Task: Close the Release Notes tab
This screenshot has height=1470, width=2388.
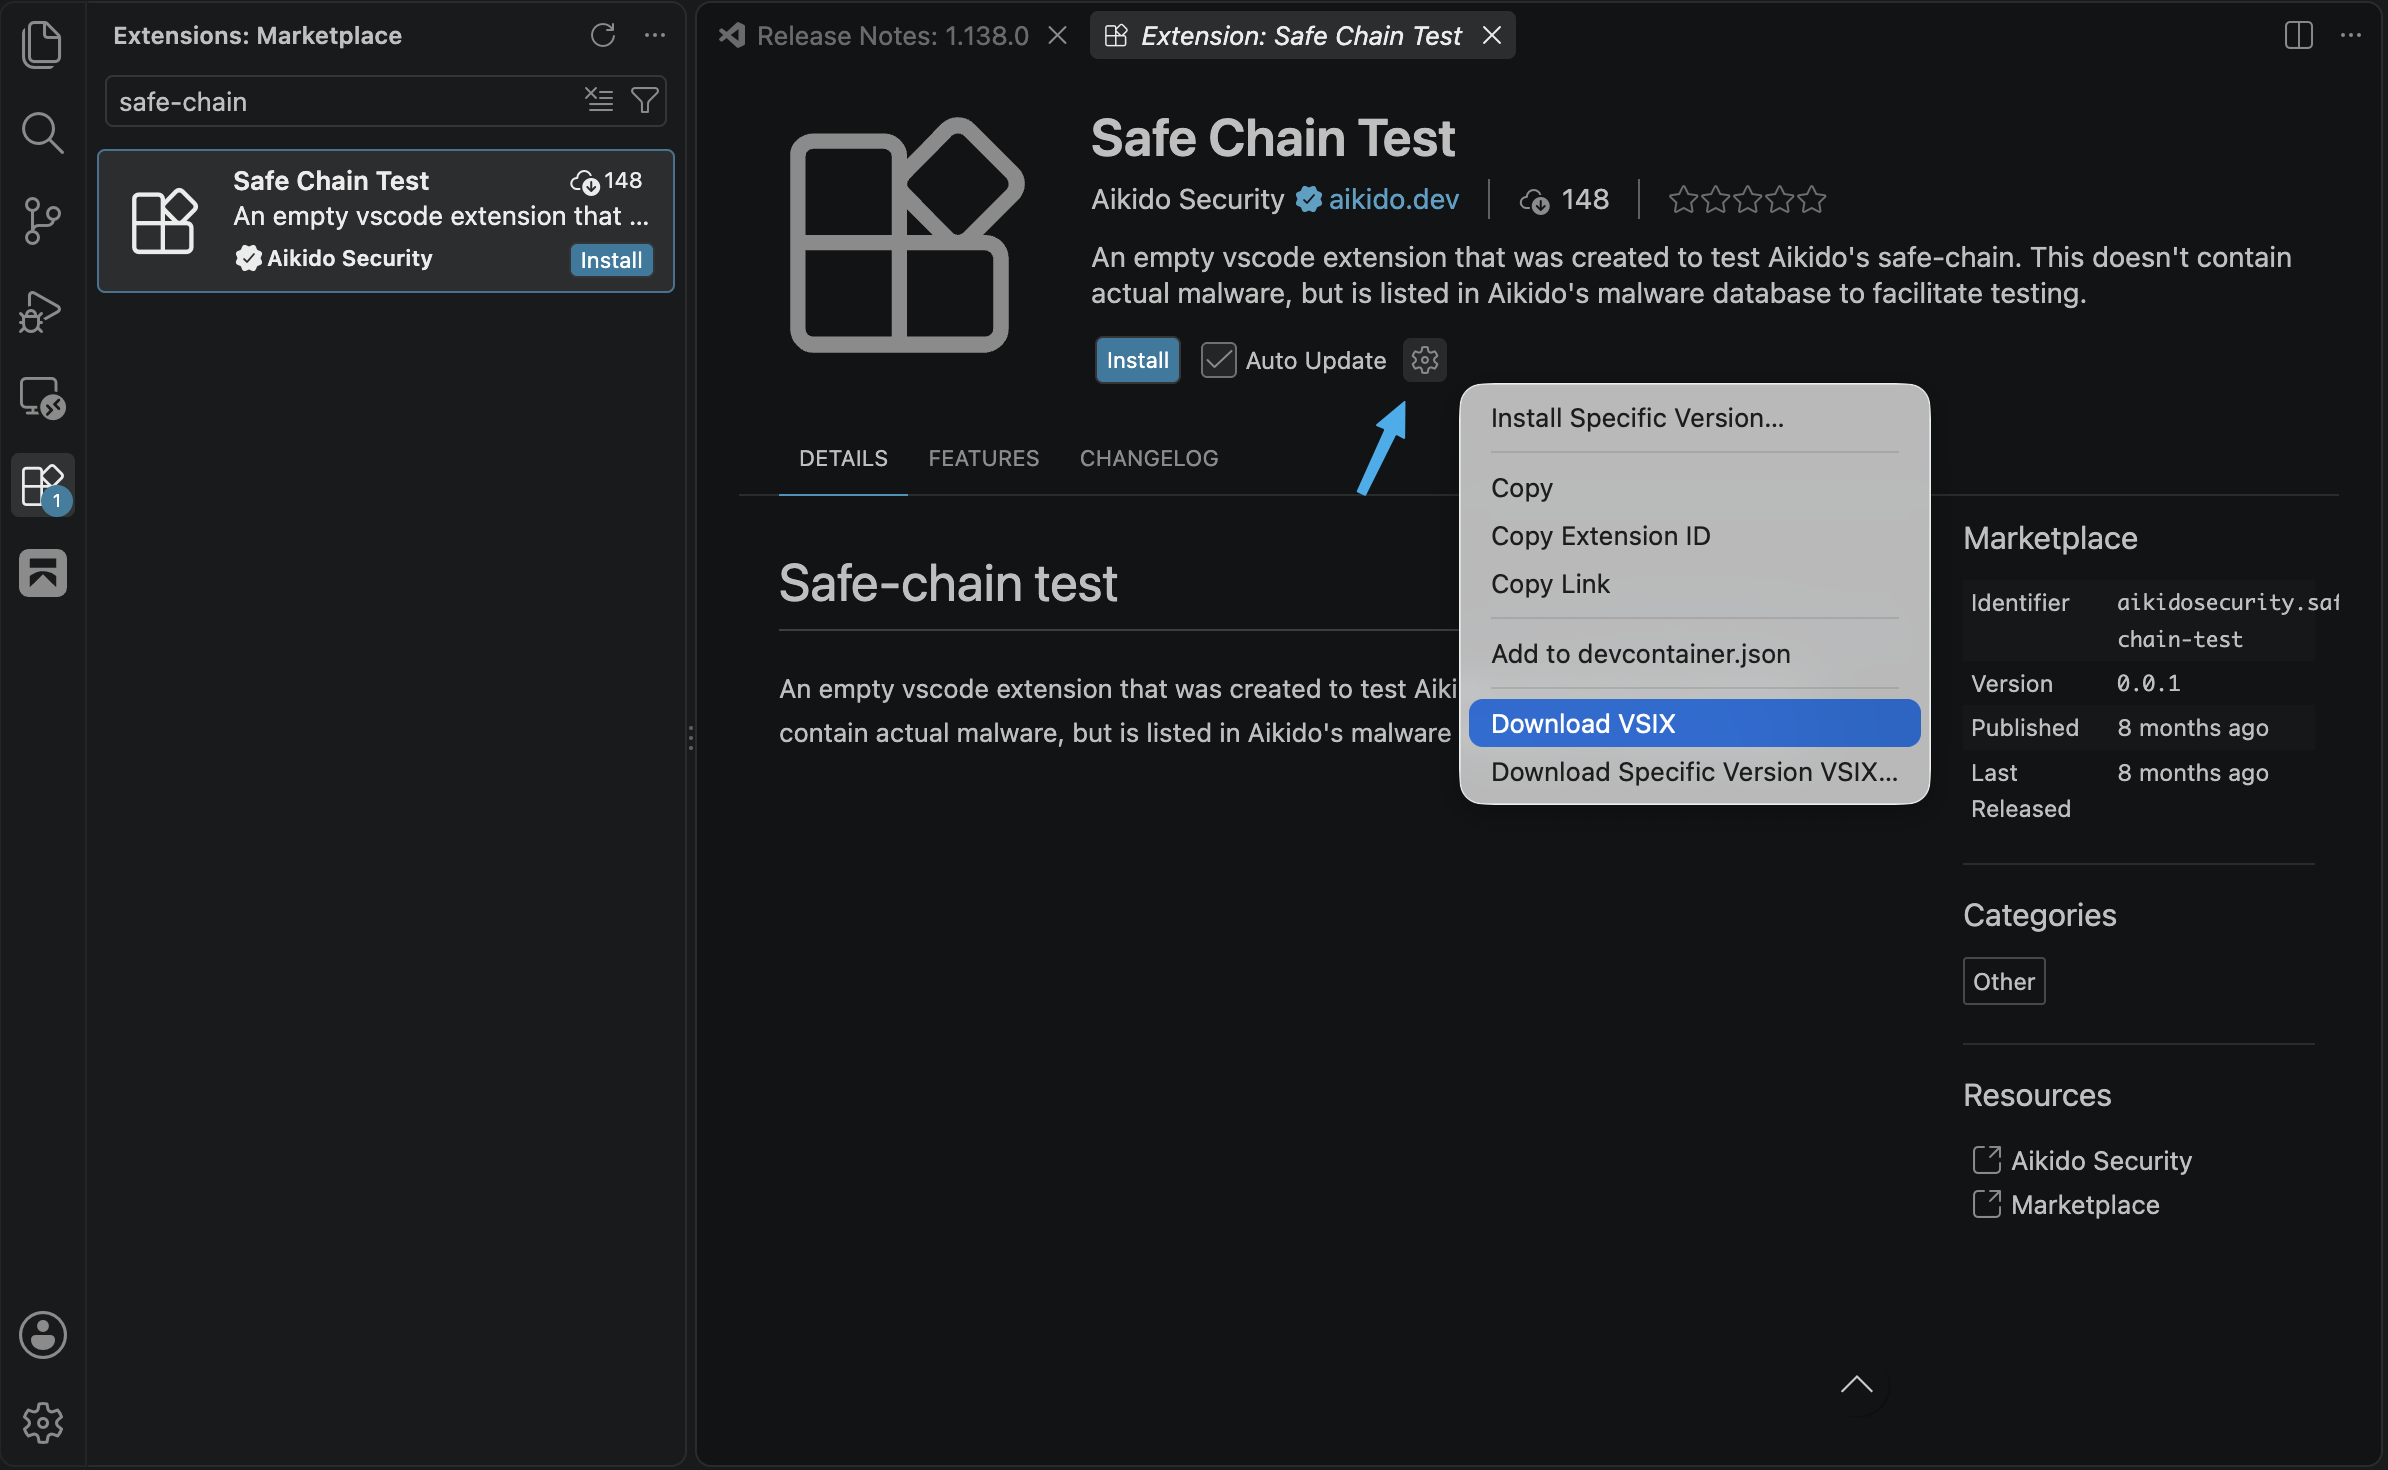Action: tap(1057, 36)
